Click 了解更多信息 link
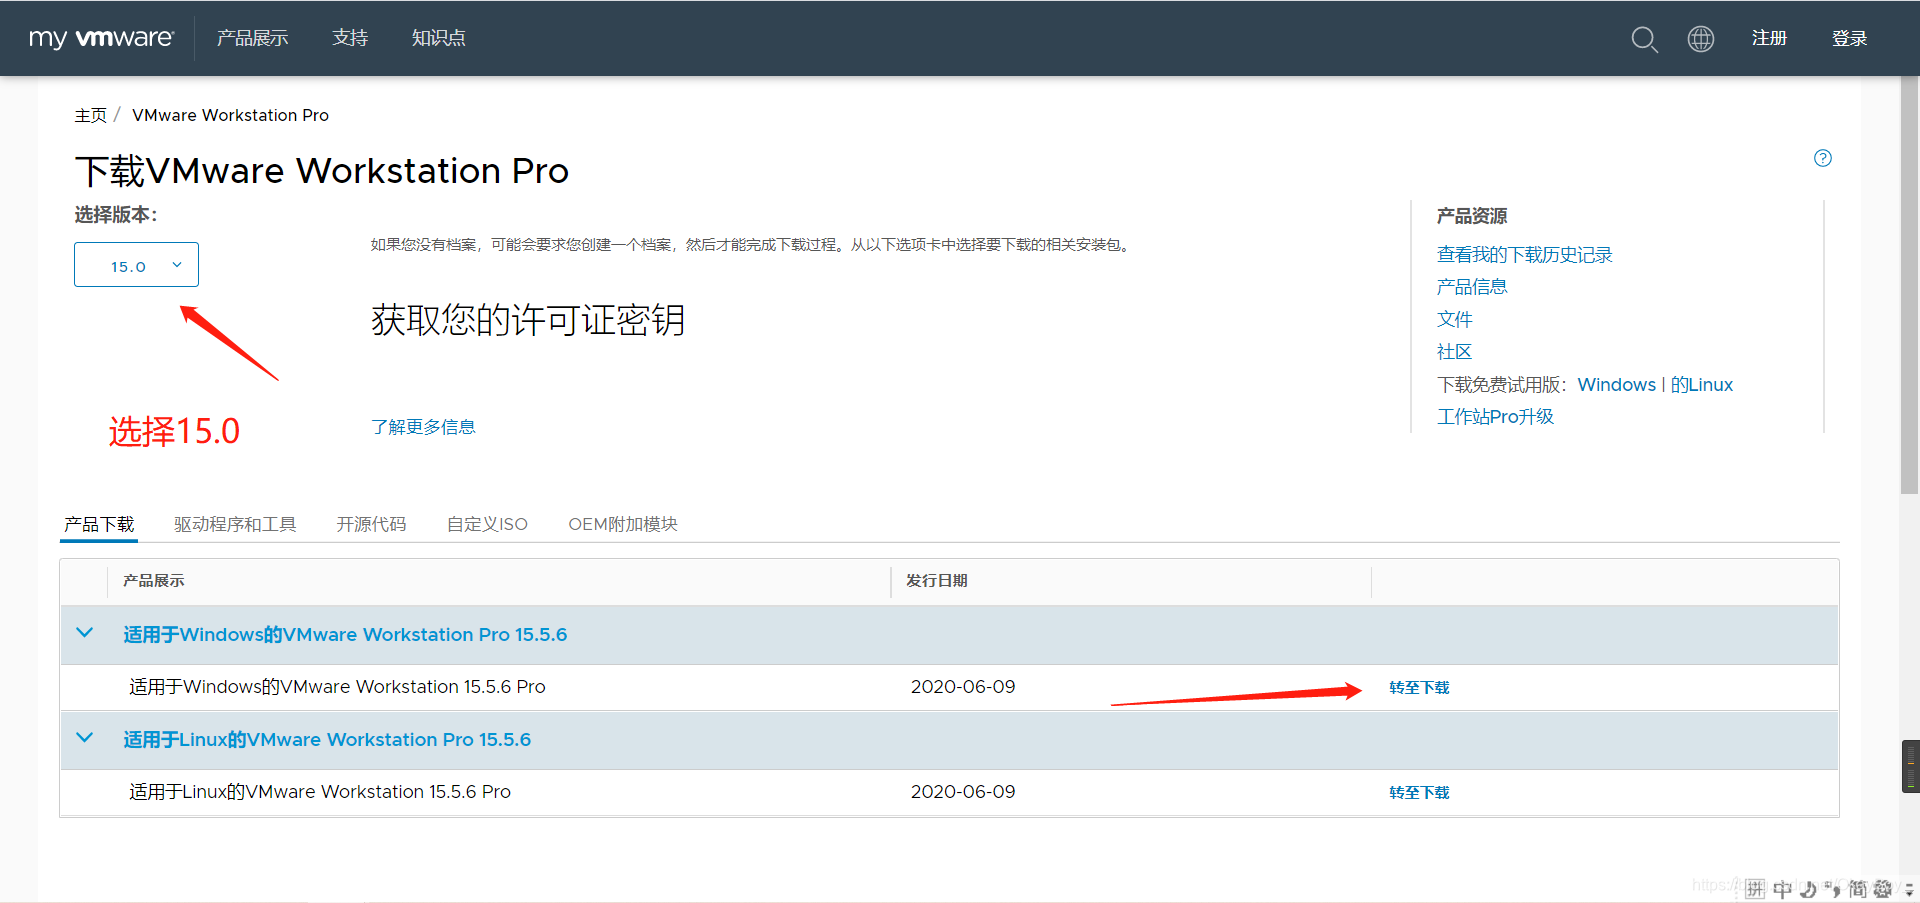 pos(423,427)
